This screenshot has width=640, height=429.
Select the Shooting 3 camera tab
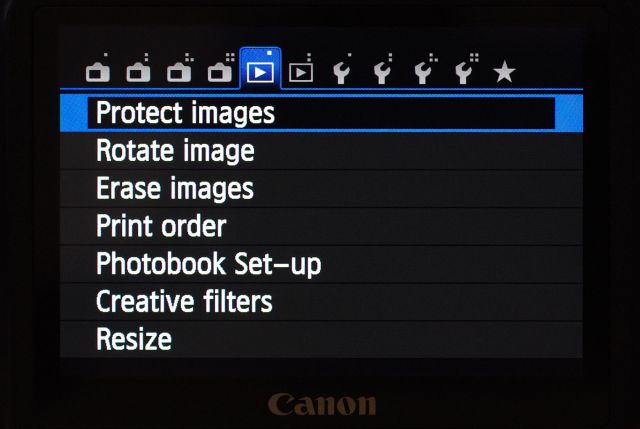pos(179,71)
